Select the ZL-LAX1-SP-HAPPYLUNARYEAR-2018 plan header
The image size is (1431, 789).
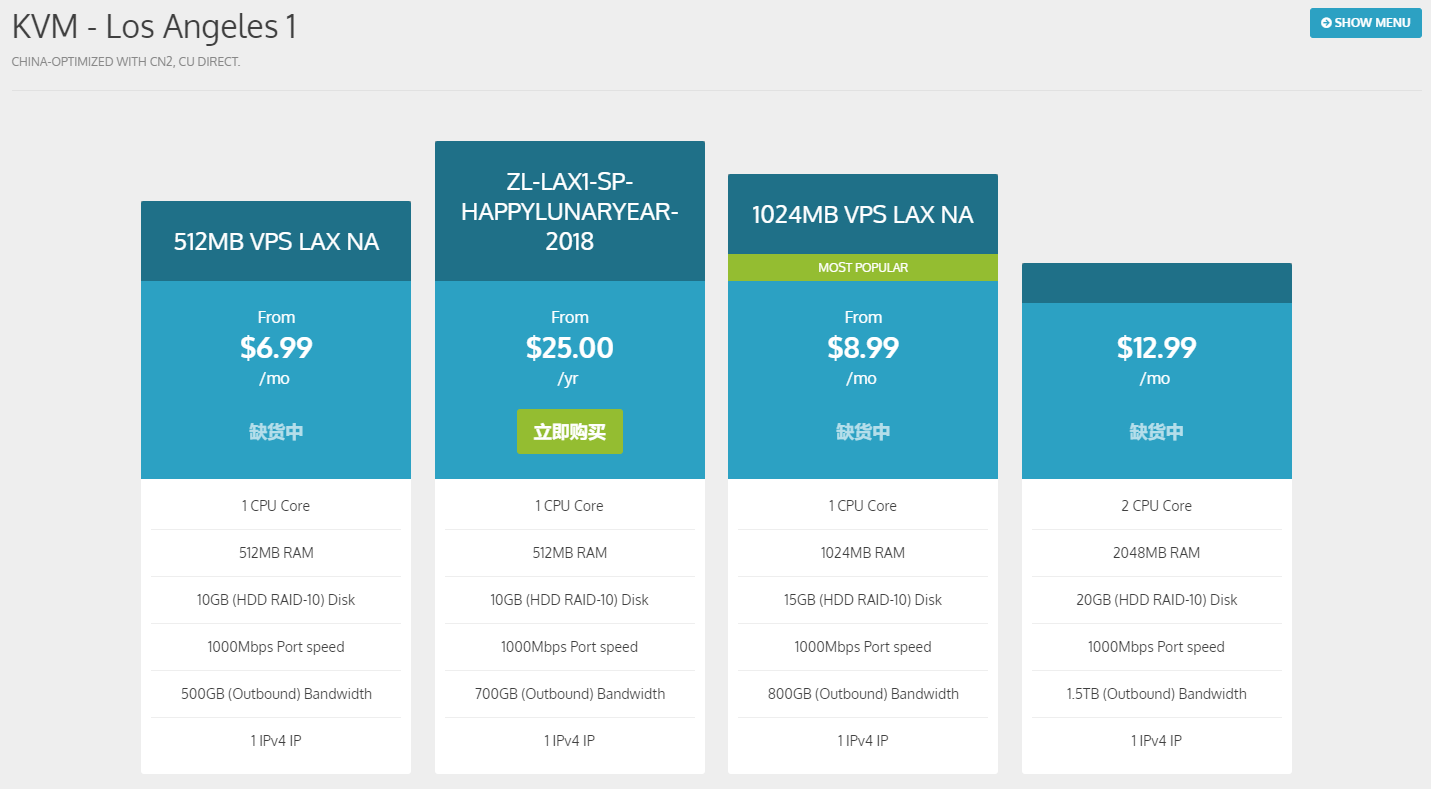(570, 211)
